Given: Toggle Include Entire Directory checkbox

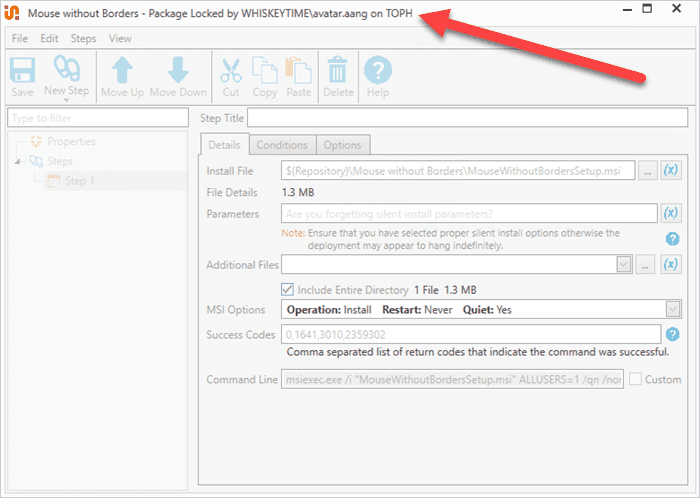Looking at the screenshot, I should click(x=288, y=290).
